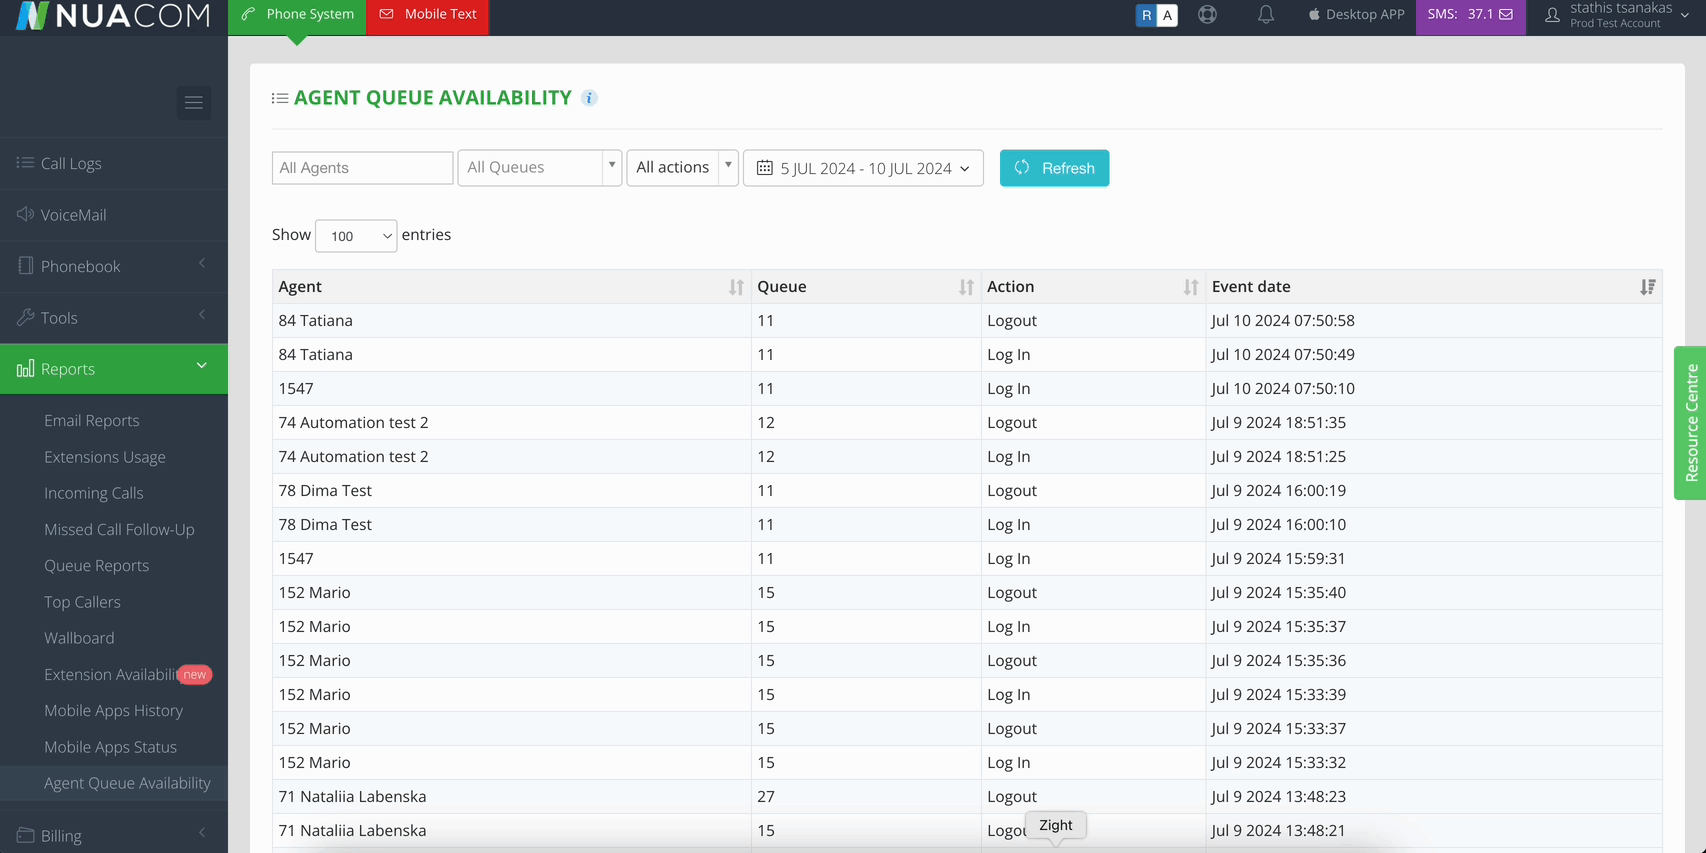This screenshot has width=1706, height=853.
Task: Click the calendar icon in date range
Action: 765,168
